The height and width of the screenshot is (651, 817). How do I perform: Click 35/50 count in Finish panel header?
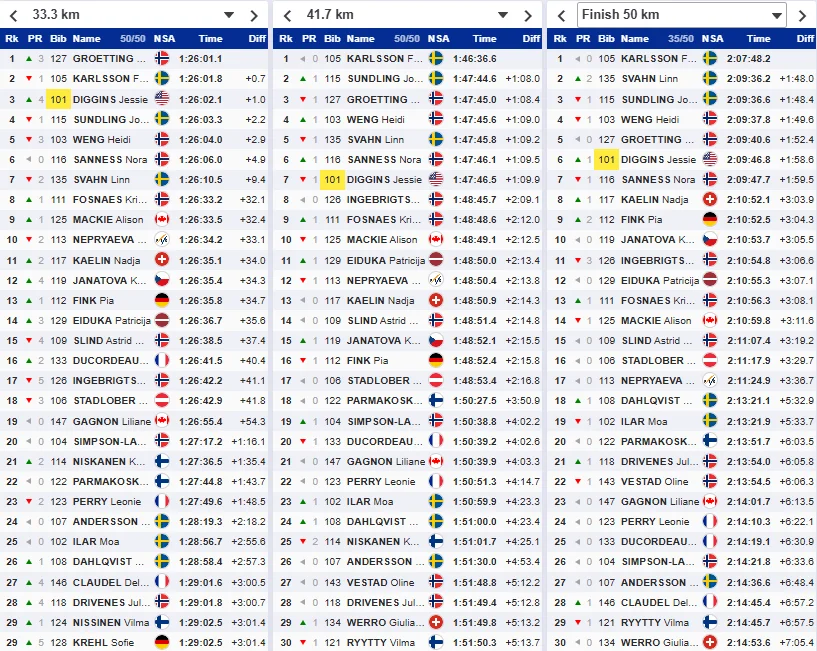click(x=680, y=39)
